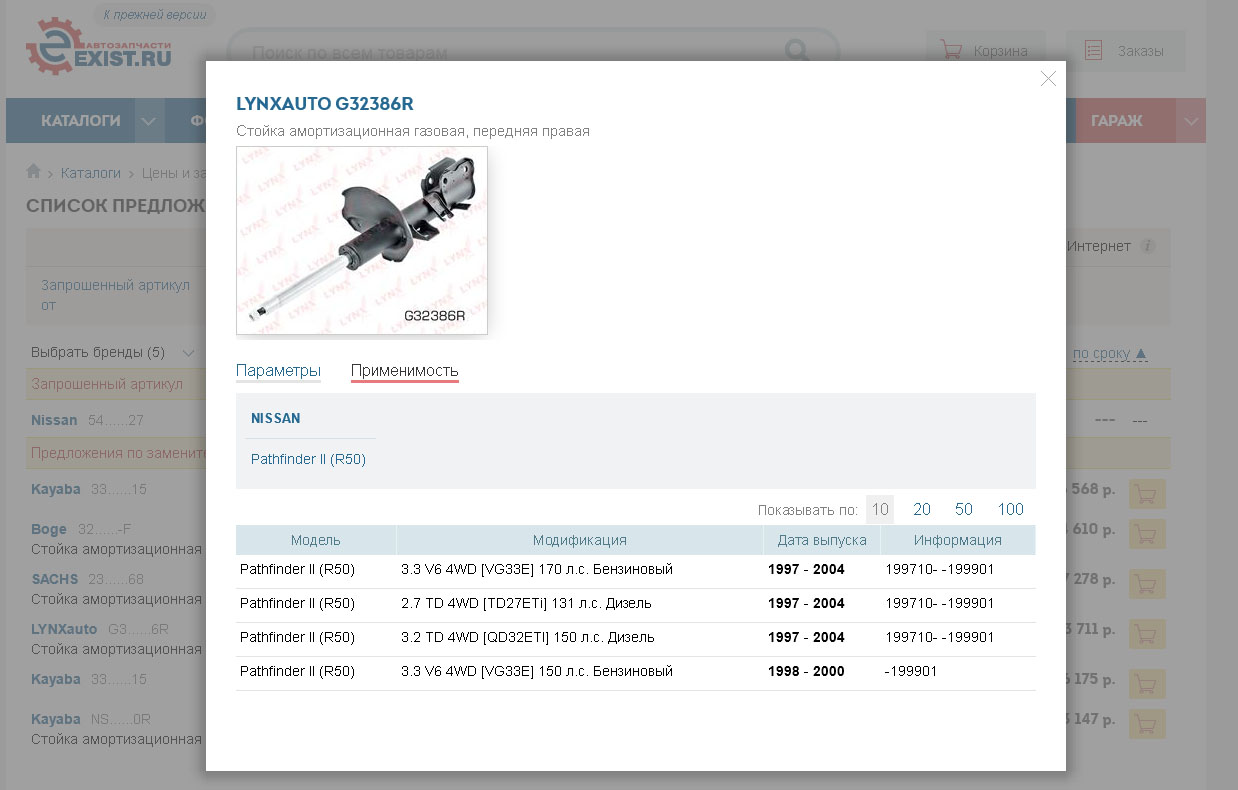Open the Заказы orders button

point(1125,51)
